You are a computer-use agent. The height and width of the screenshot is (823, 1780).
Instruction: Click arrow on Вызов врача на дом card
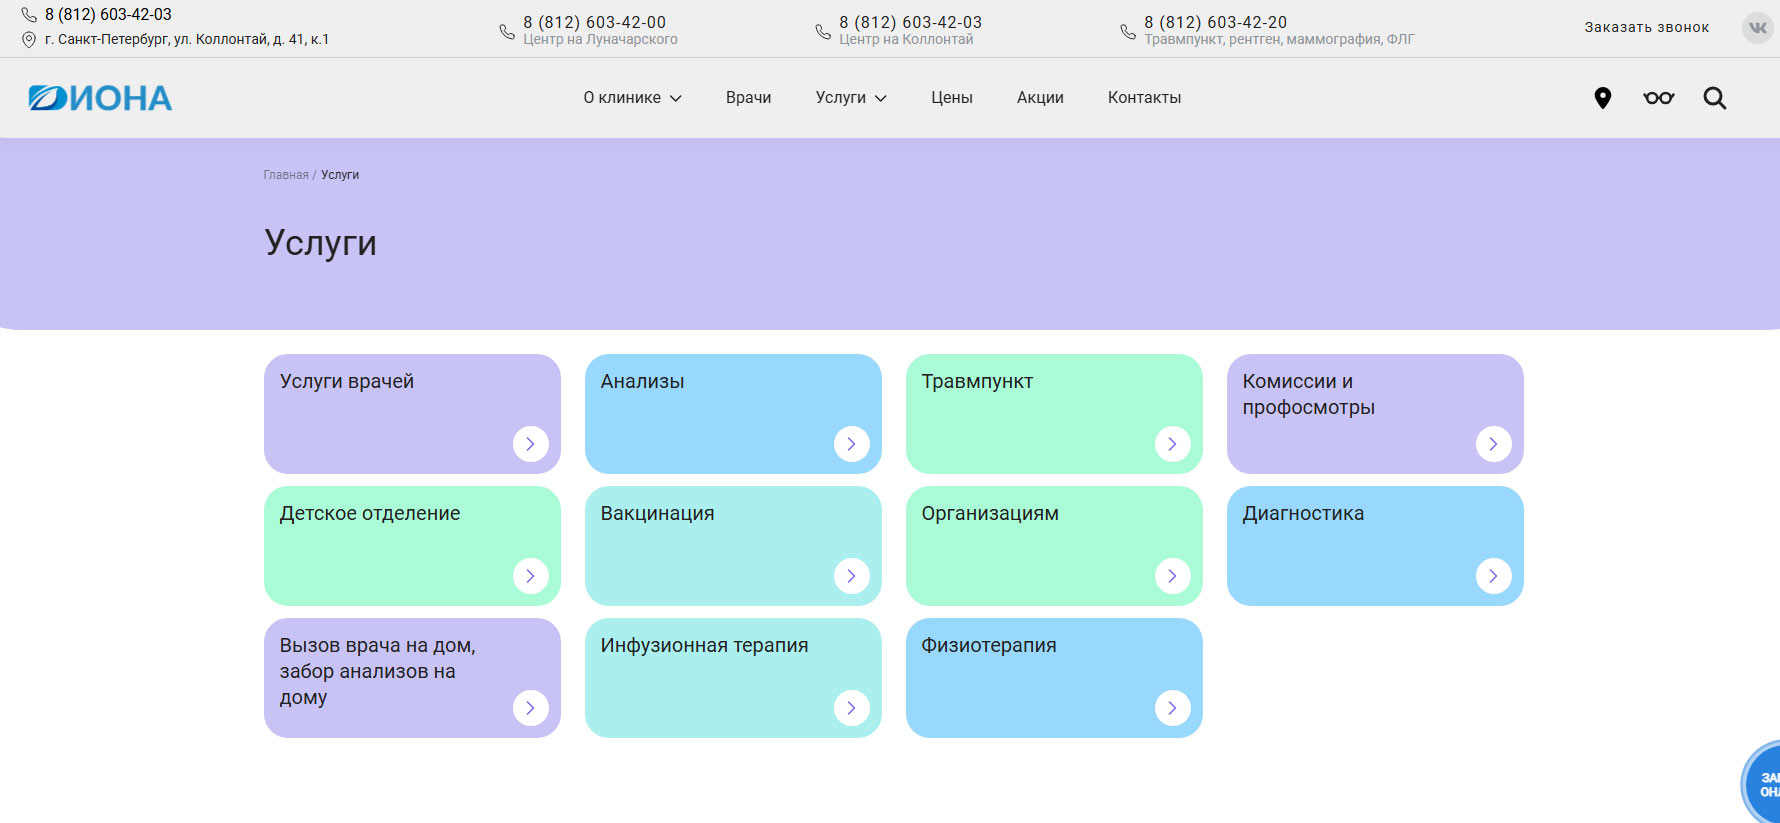(x=531, y=708)
